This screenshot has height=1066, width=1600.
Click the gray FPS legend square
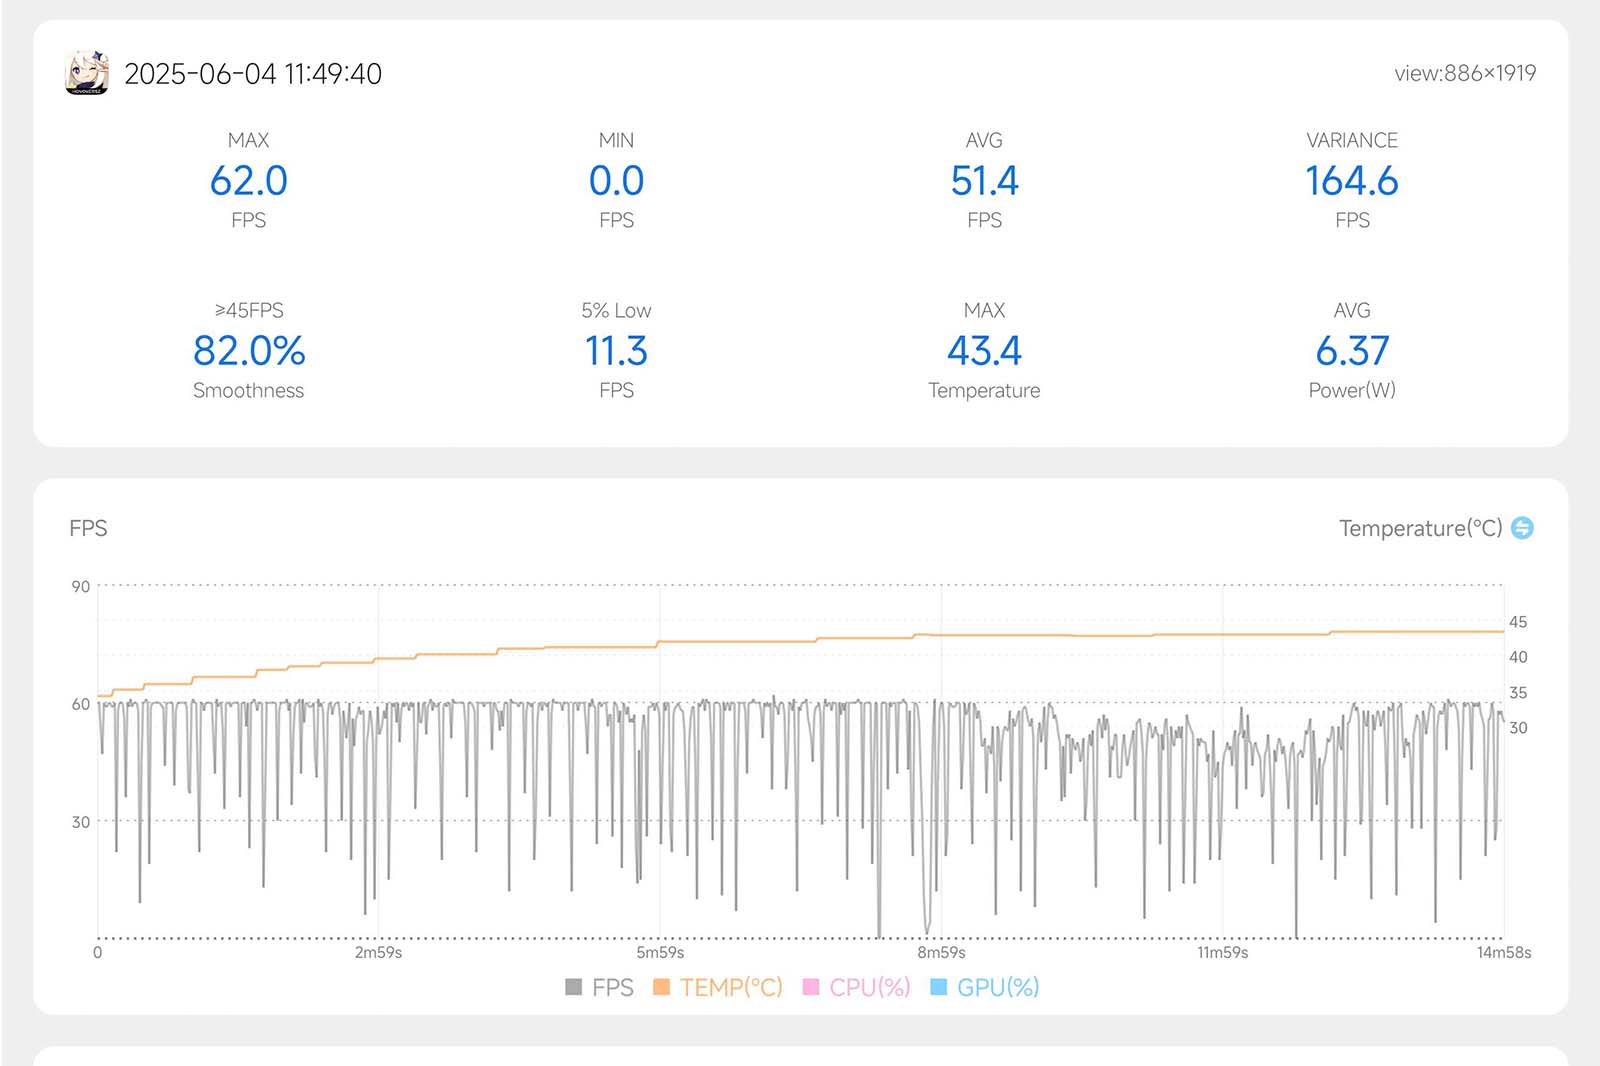(x=573, y=987)
